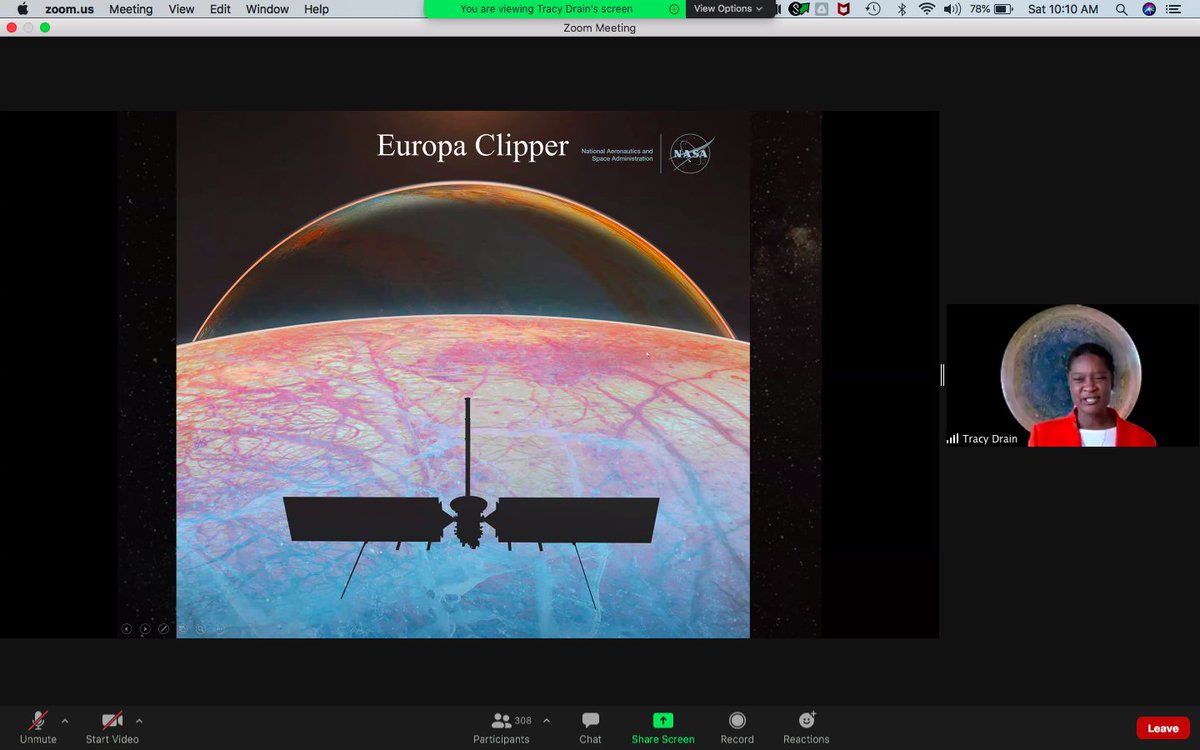Start recording with the Record button

point(737,727)
